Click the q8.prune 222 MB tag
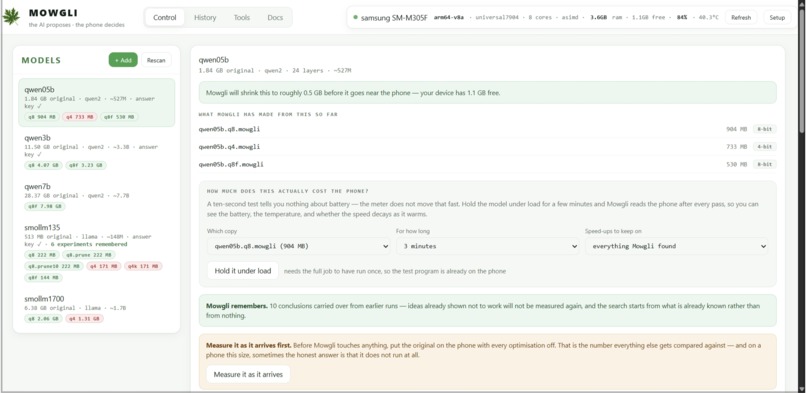Viewport: 806px width, 393px height. (x=89, y=255)
